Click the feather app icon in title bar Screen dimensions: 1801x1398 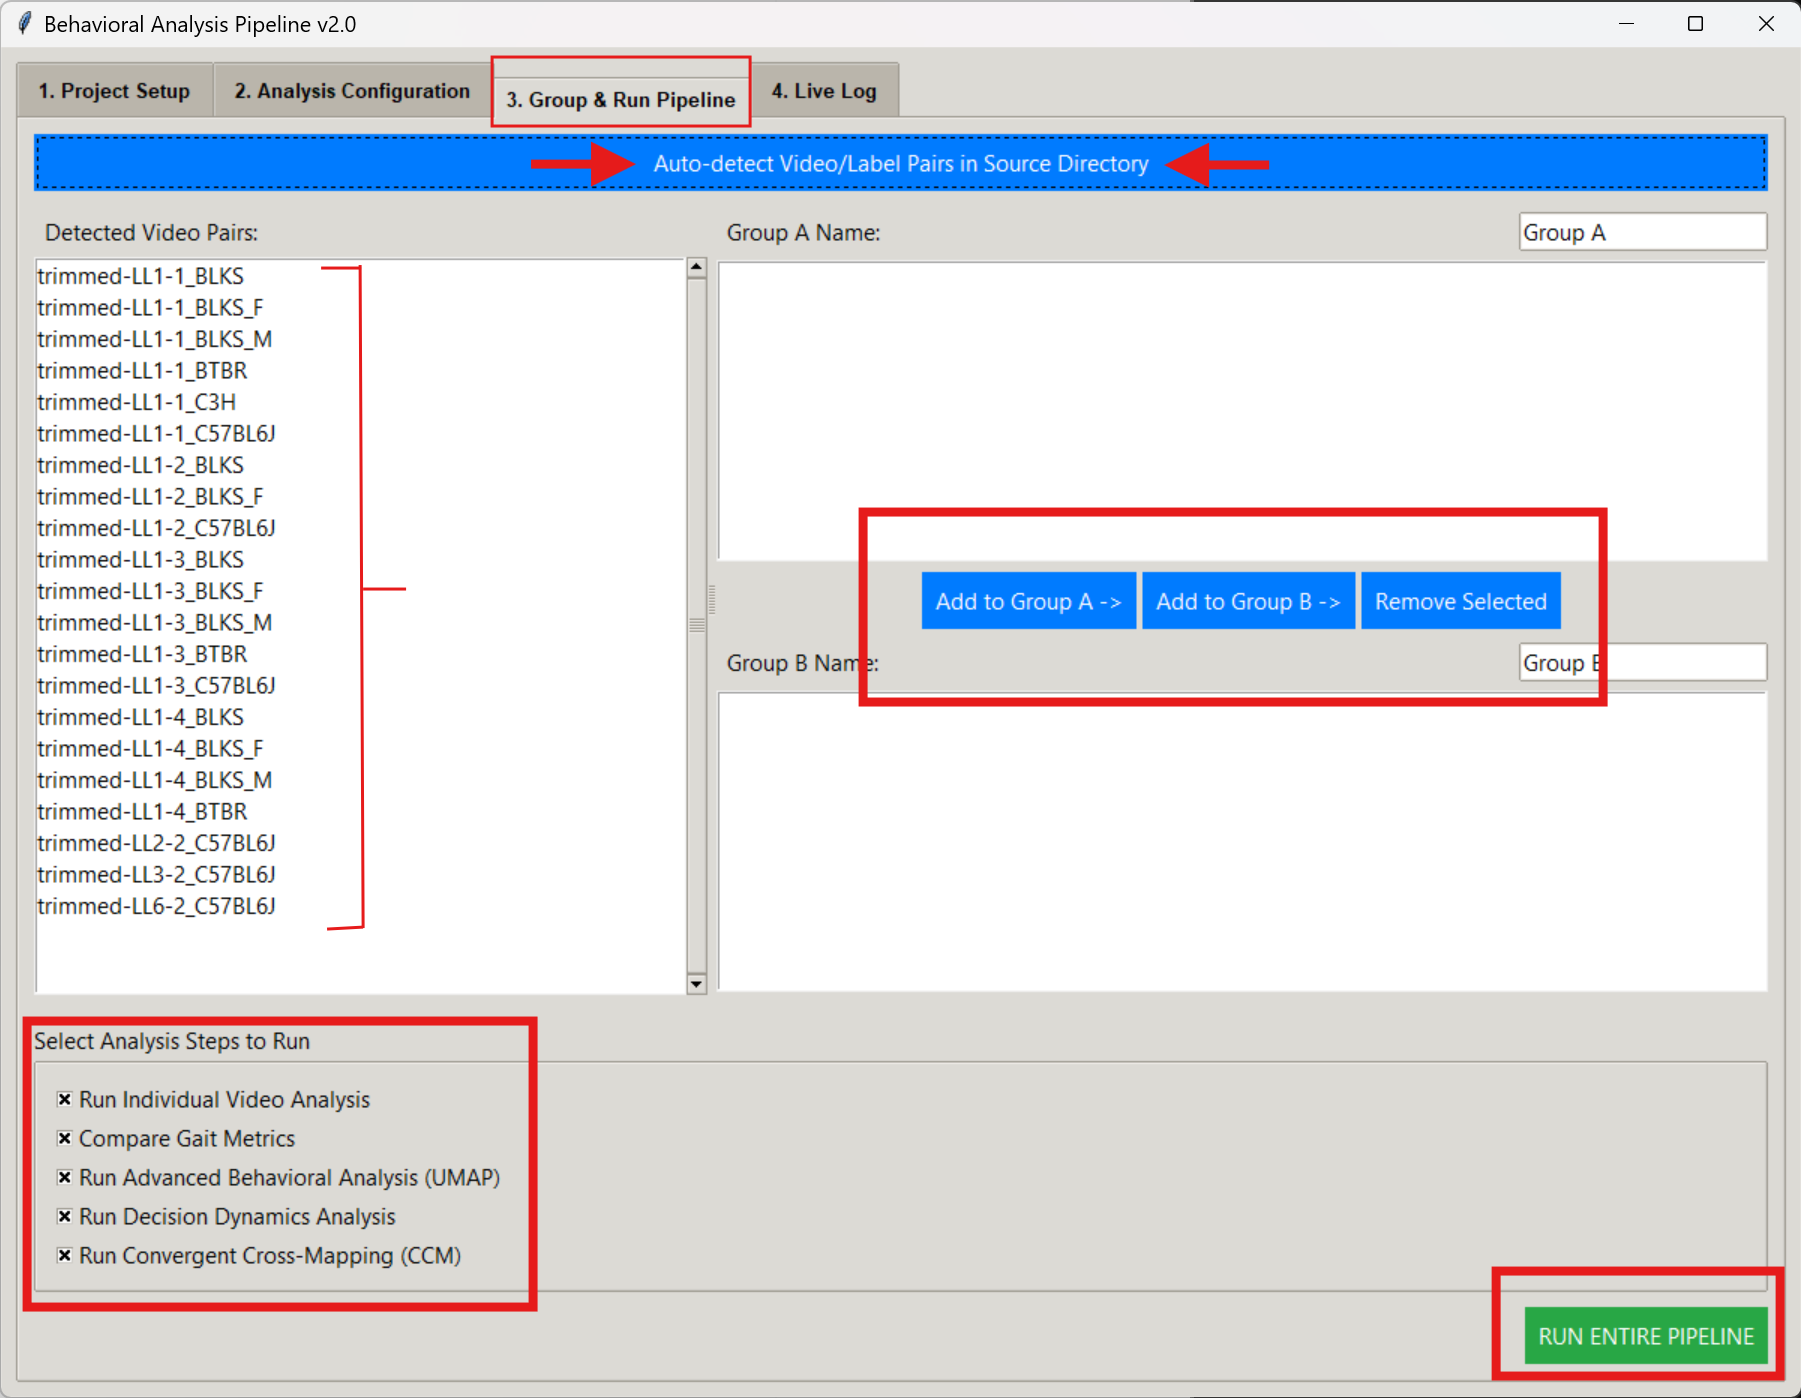pyautogui.click(x=24, y=24)
